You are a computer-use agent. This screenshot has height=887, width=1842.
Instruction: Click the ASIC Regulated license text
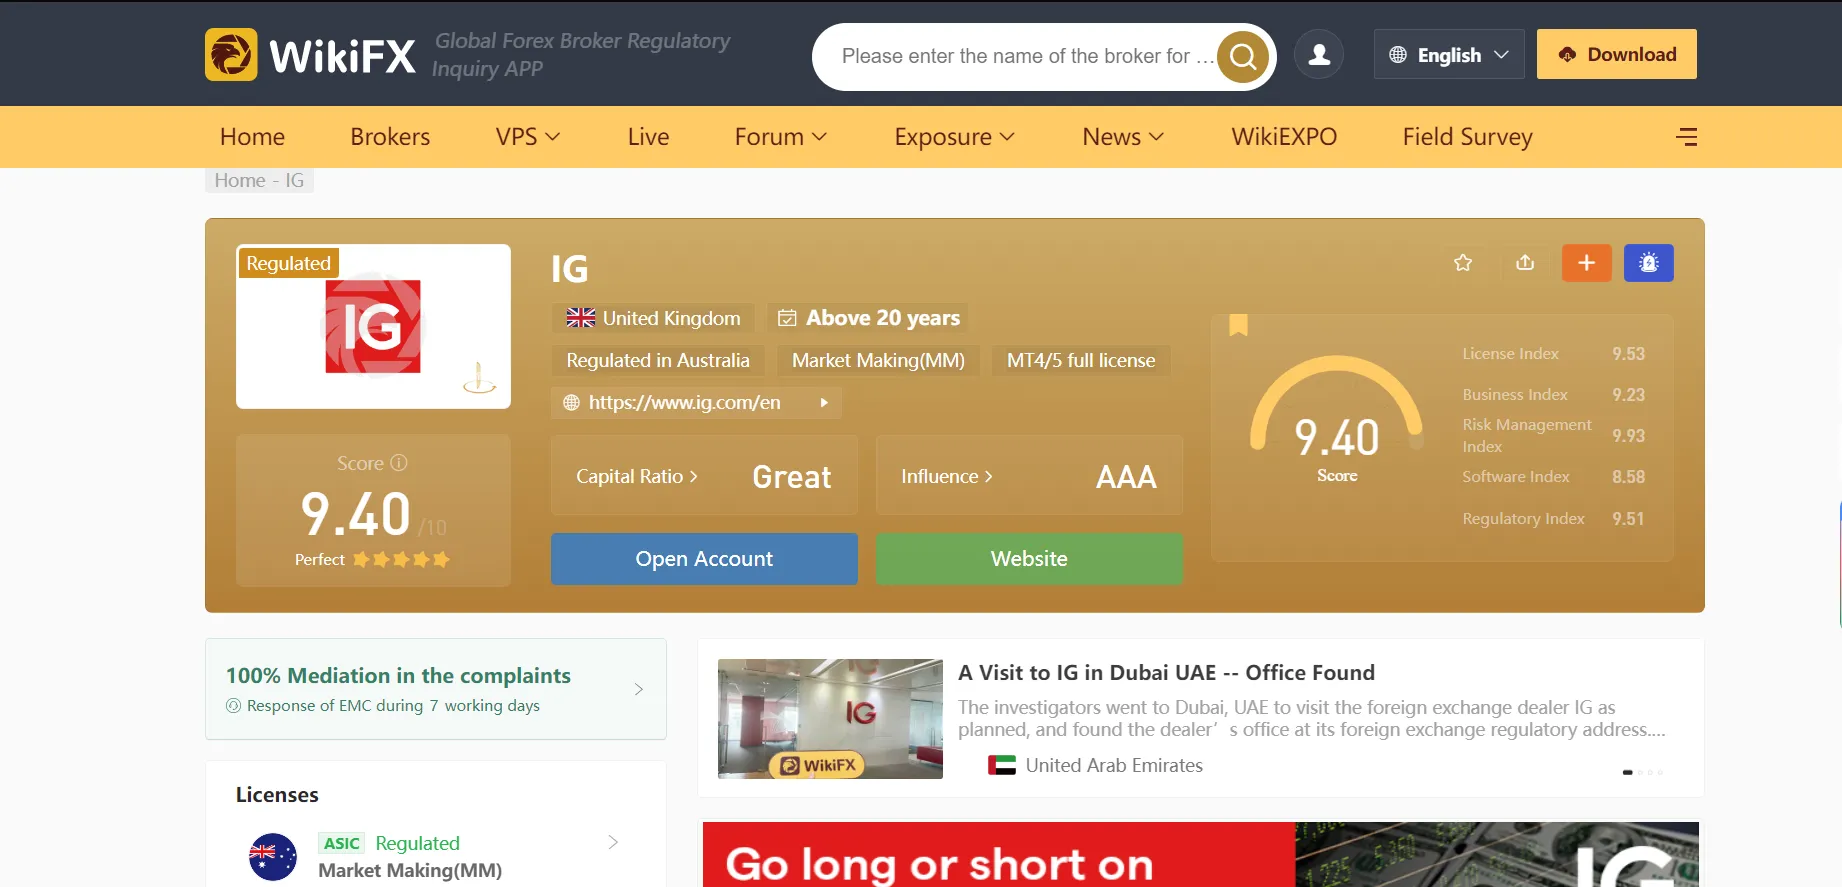click(390, 843)
